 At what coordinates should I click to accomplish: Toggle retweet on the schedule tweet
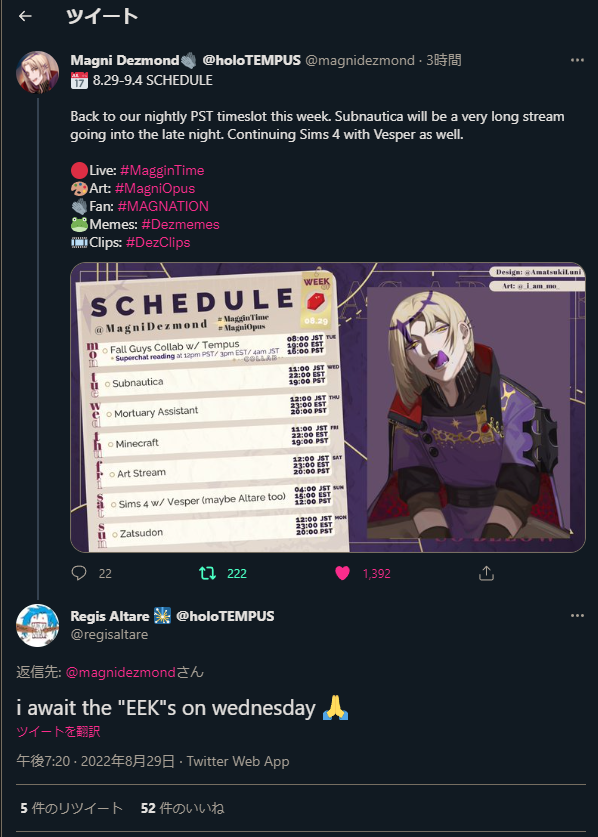point(207,573)
